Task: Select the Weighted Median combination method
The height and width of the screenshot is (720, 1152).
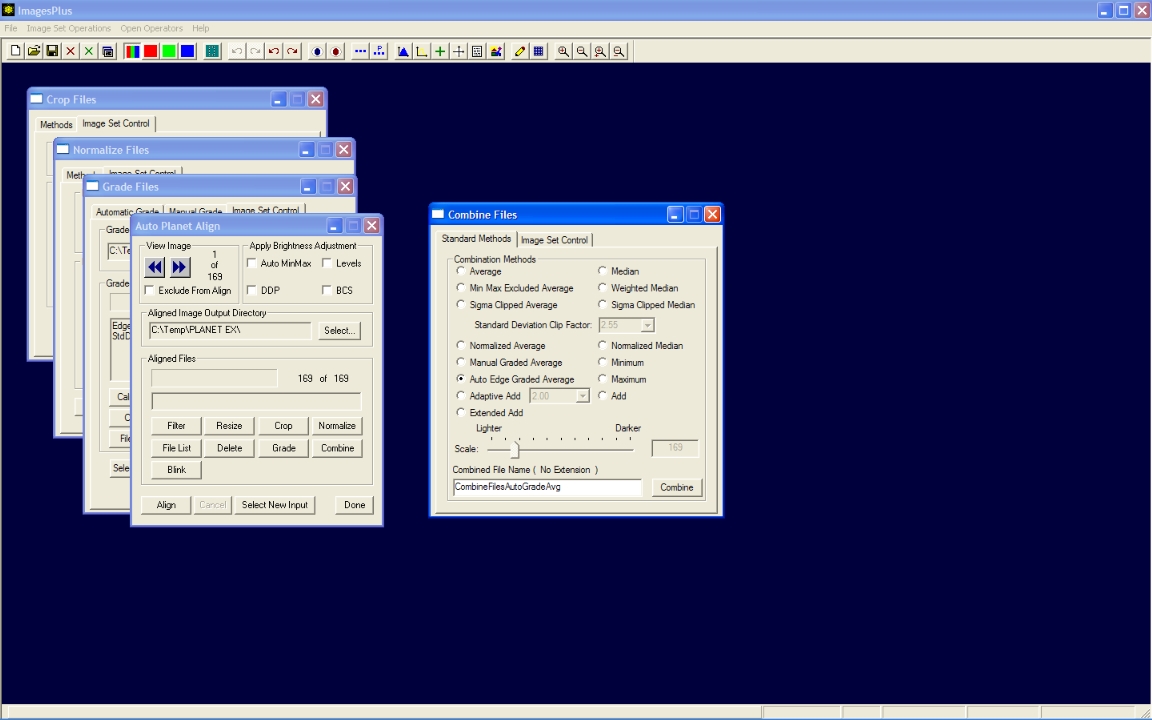Action: 602,288
